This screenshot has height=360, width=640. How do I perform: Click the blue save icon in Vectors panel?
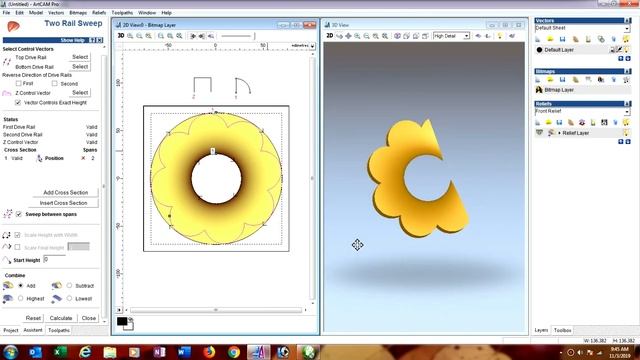pyautogui.click(x=562, y=39)
